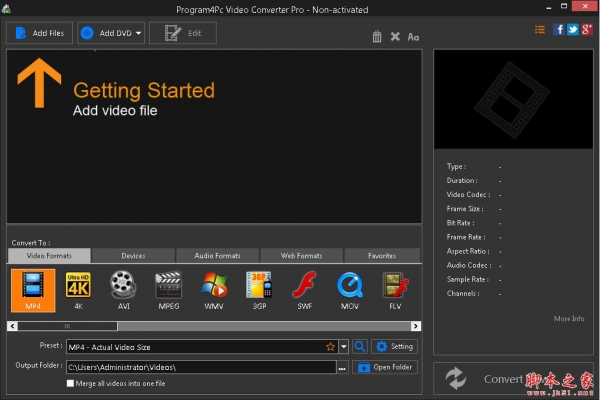Screen dimensions: 600x400
Task: Toggle the preset favorite star
Action: (330, 347)
